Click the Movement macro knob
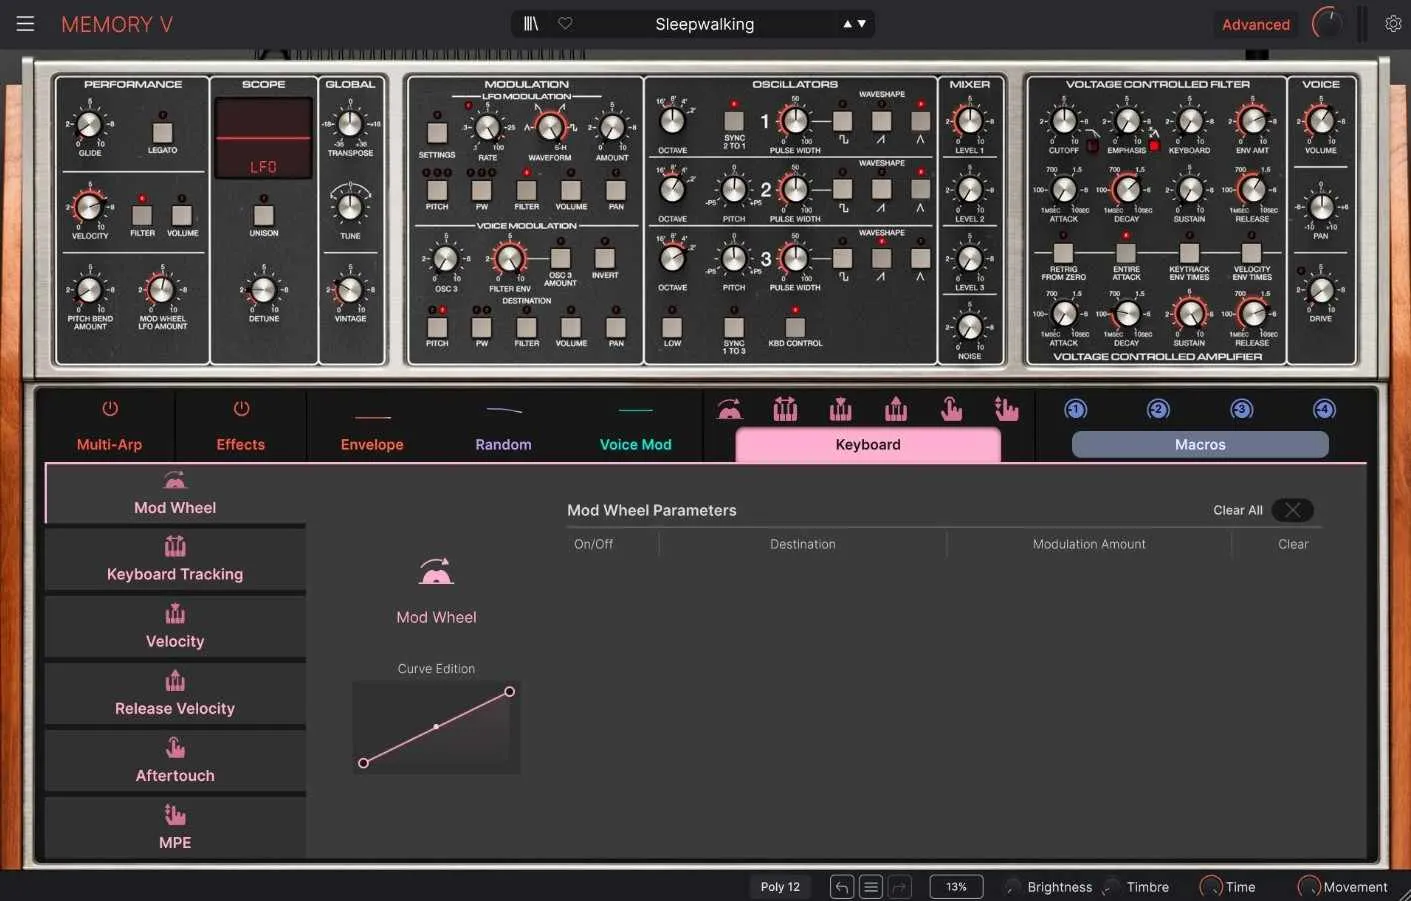This screenshot has width=1411, height=901. (x=1309, y=887)
